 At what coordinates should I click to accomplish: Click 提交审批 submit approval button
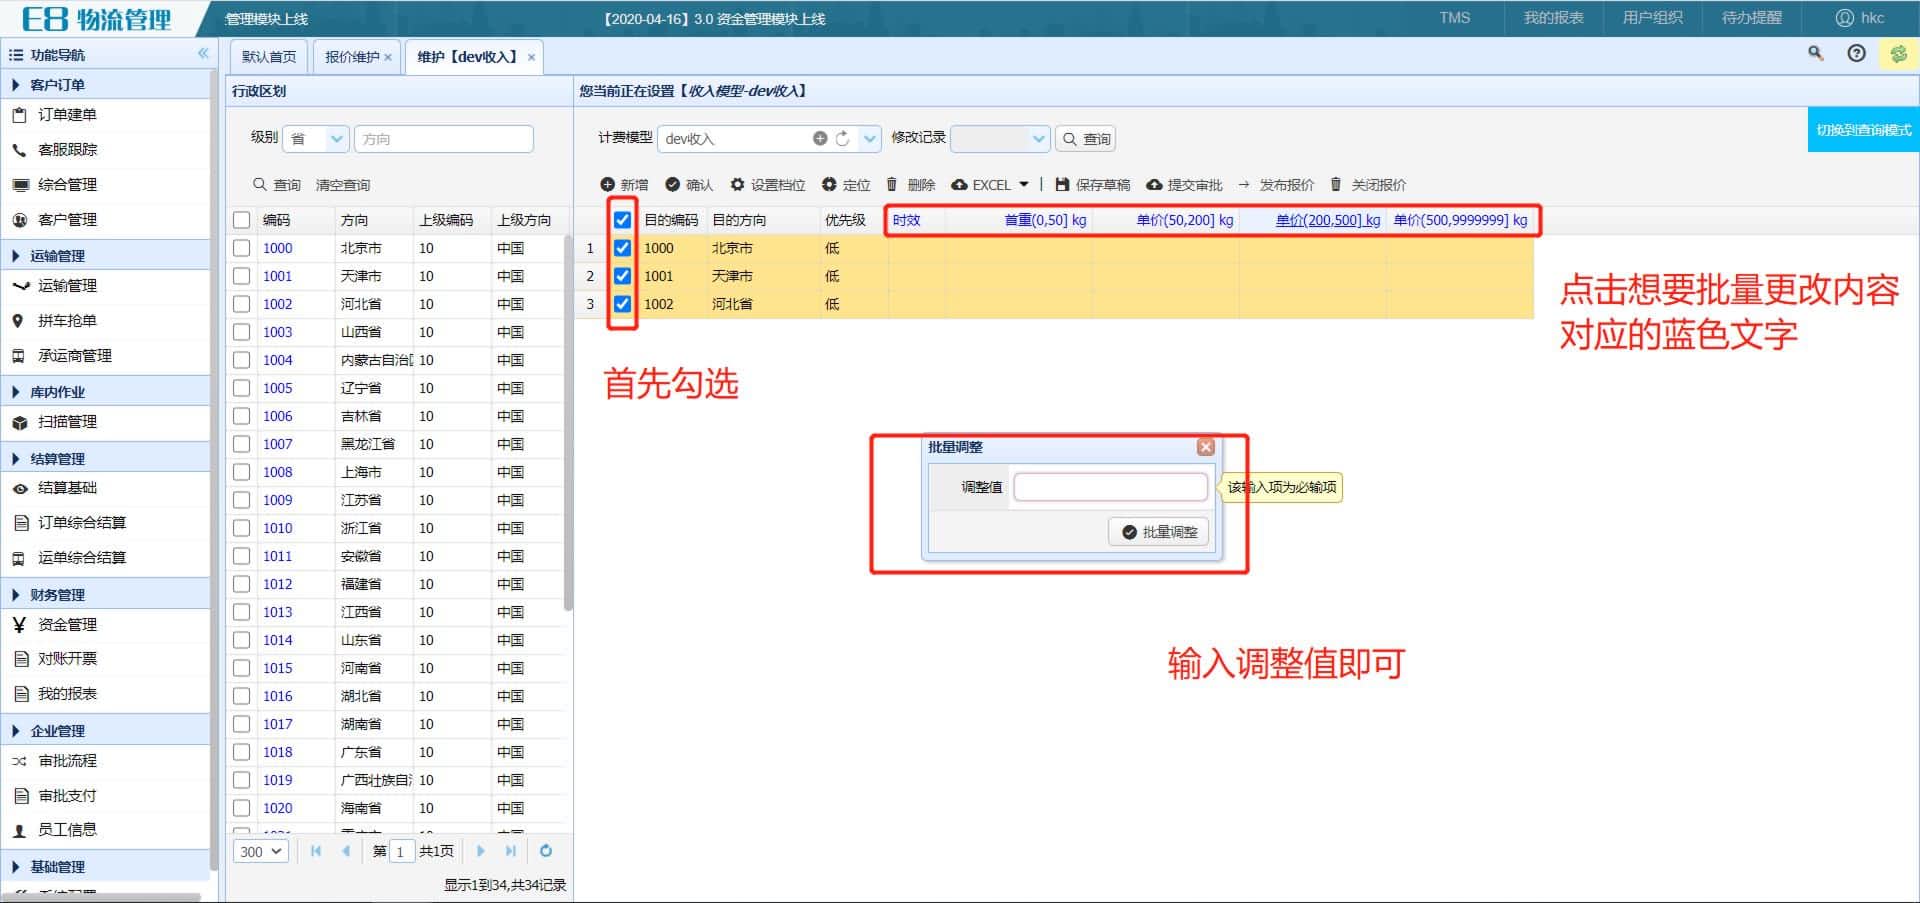coord(1184,185)
